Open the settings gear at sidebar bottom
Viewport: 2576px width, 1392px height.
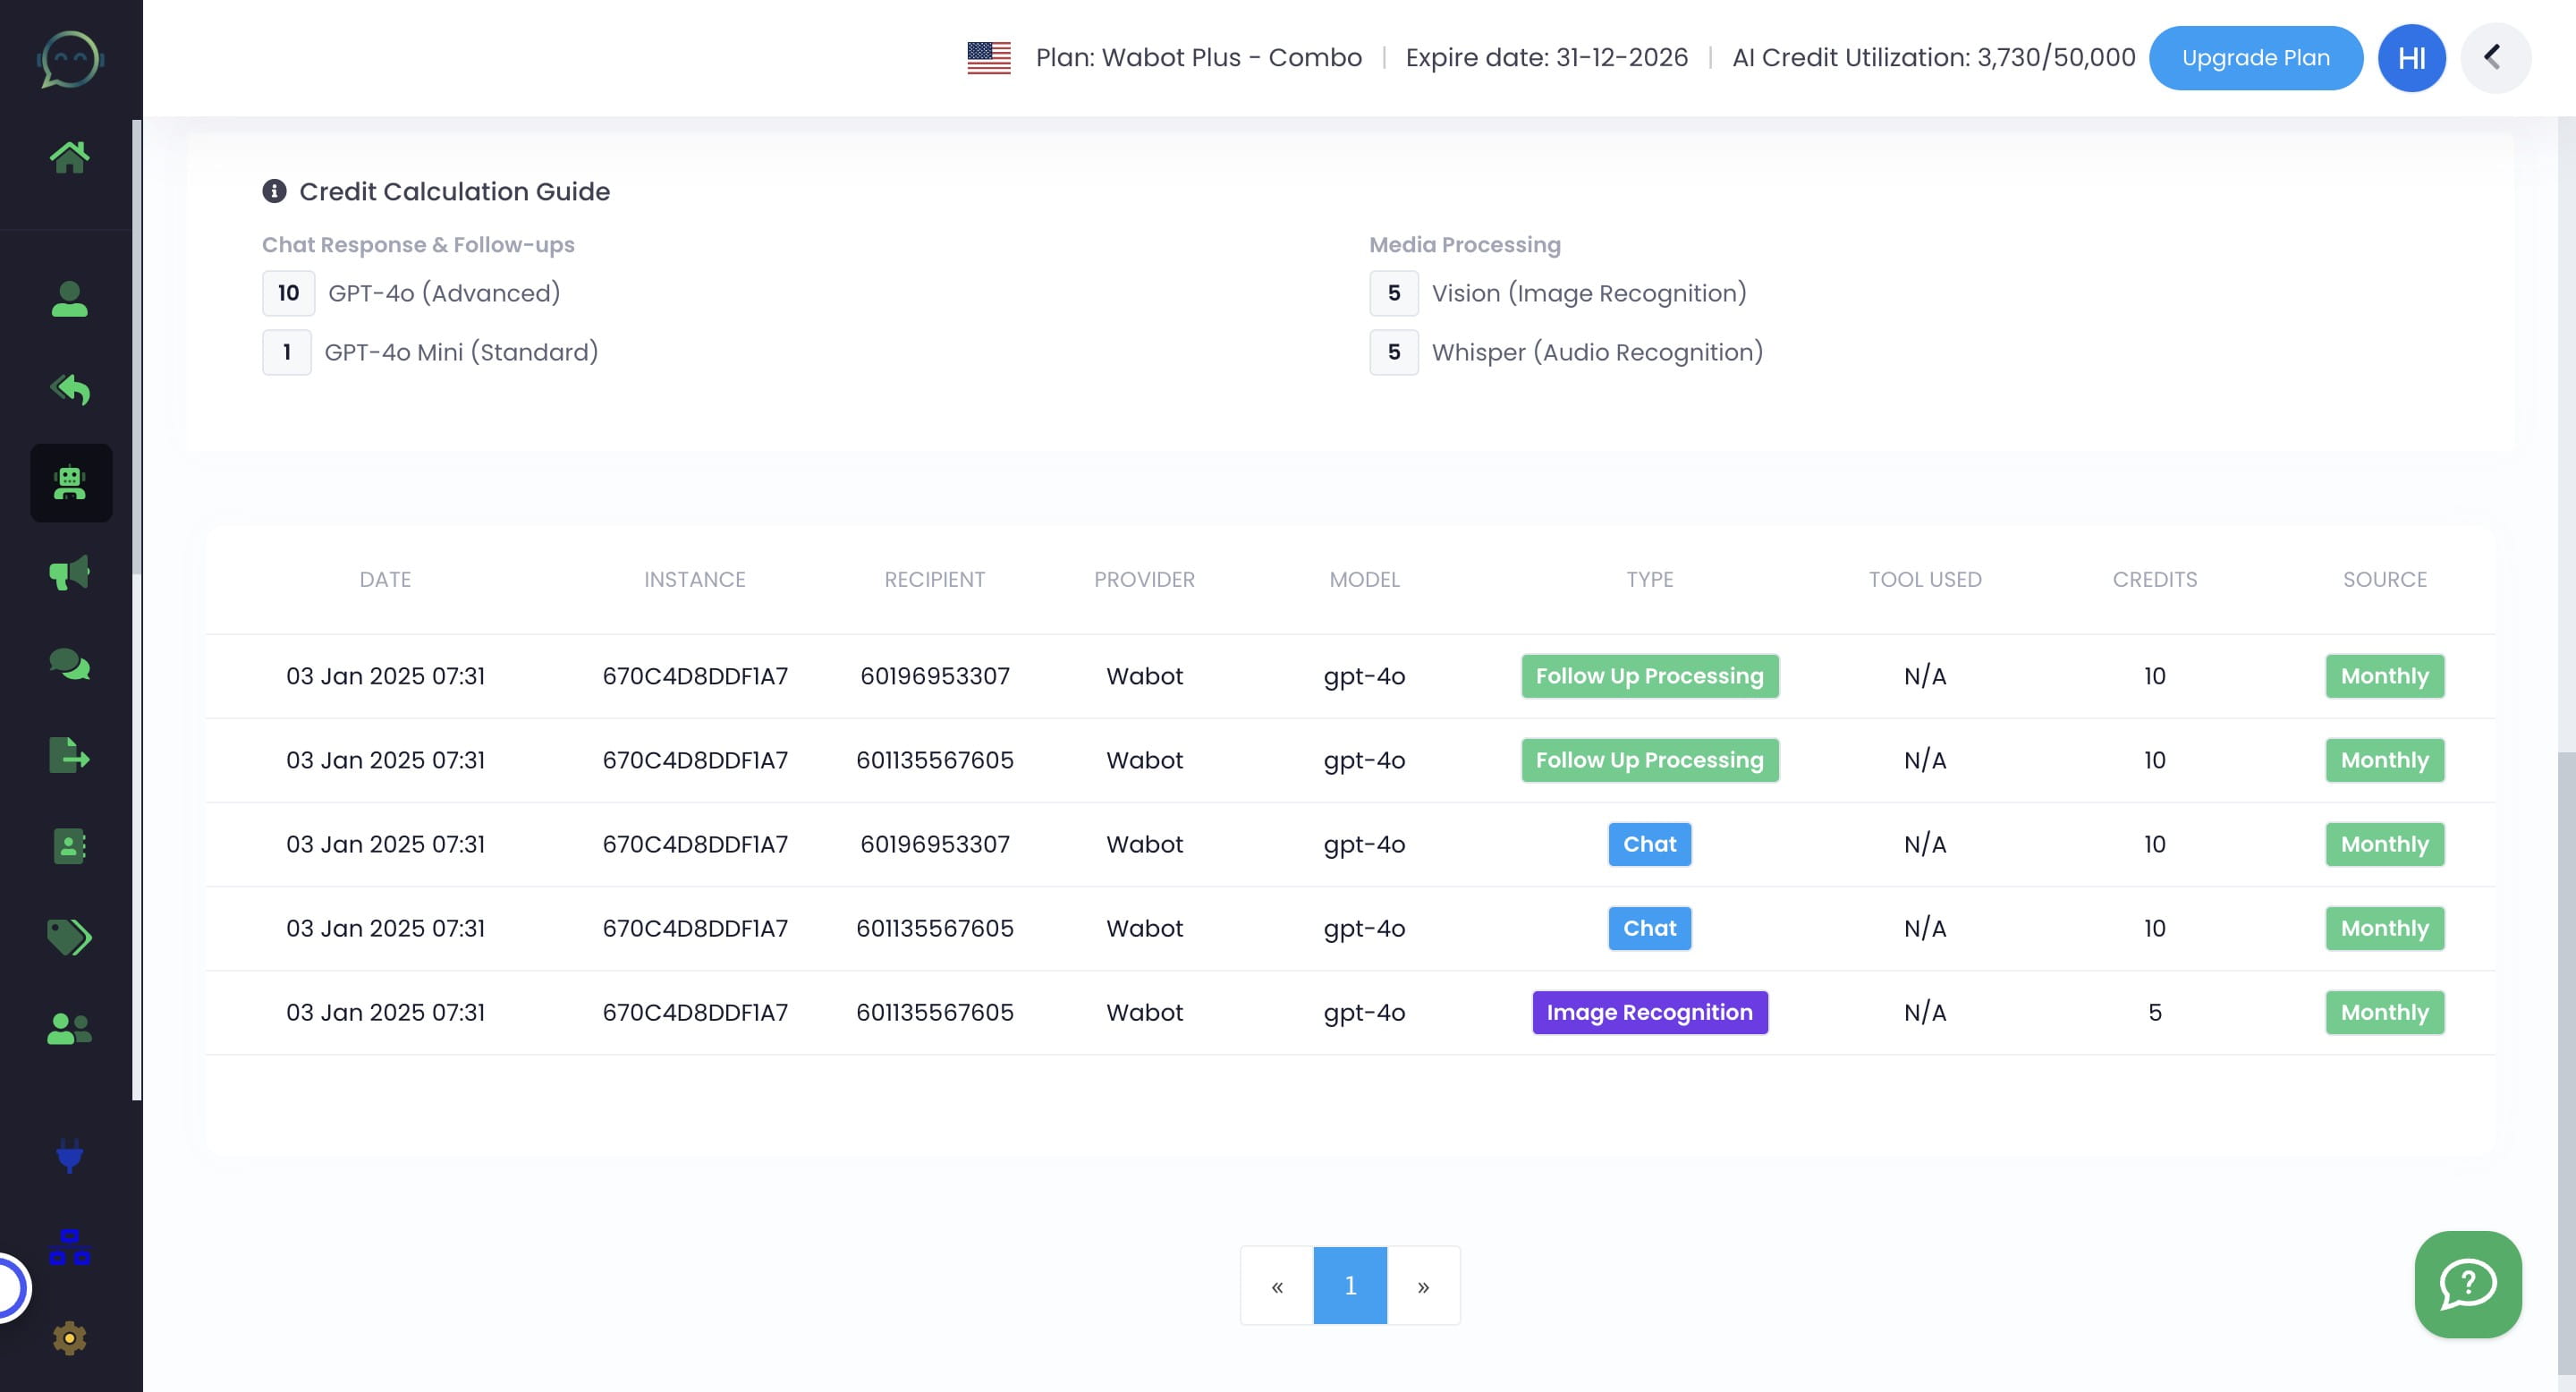70,1338
